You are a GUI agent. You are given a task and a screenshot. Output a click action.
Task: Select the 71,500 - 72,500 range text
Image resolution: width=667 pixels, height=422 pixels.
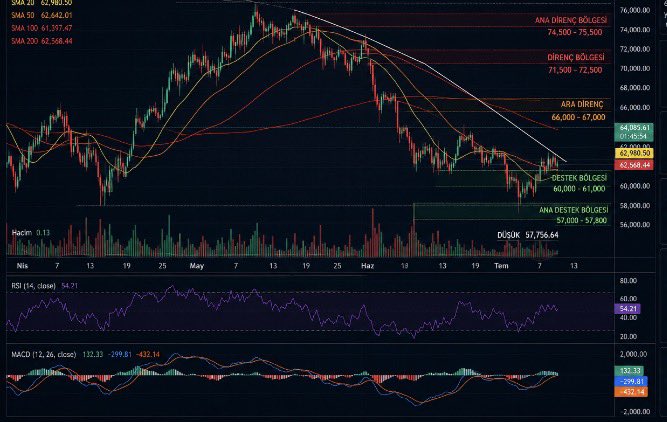[x=575, y=70]
